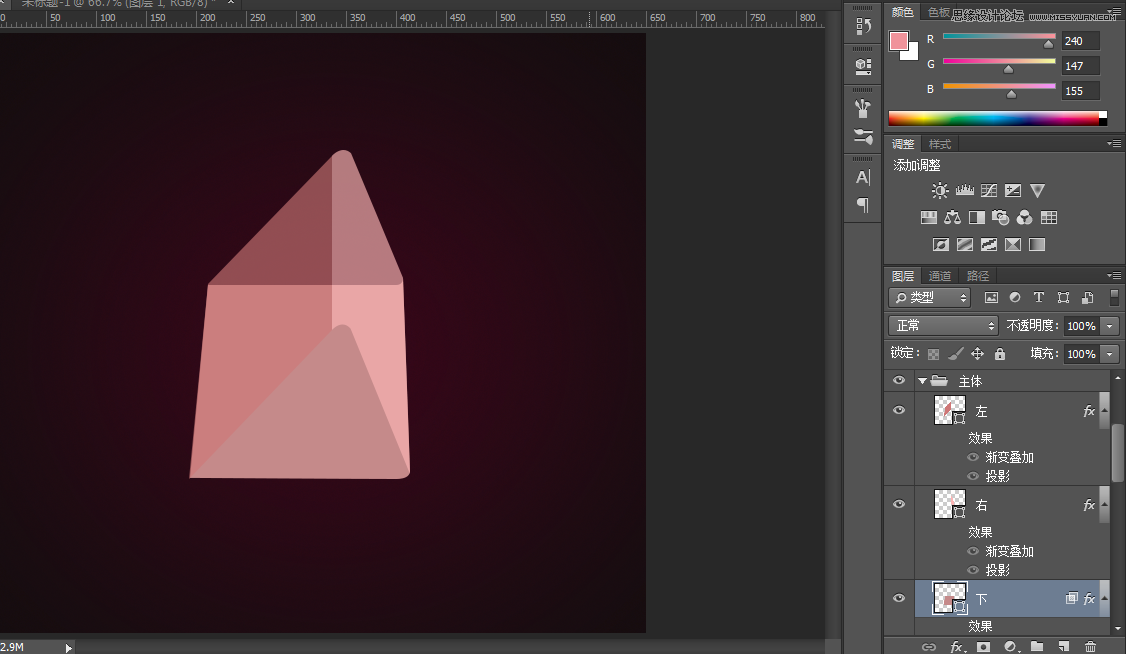Collapse the 主体 group
This screenshot has width=1126, height=654.
[x=922, y=381]
